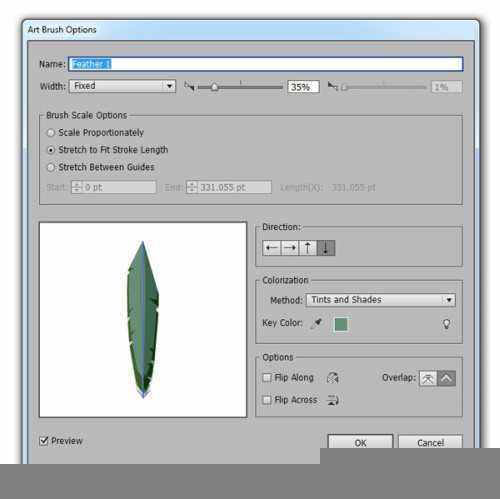Viewport: 500px width, 499px height.
Task: Click the 35% width percentage field
Action: tap(304, 87)
